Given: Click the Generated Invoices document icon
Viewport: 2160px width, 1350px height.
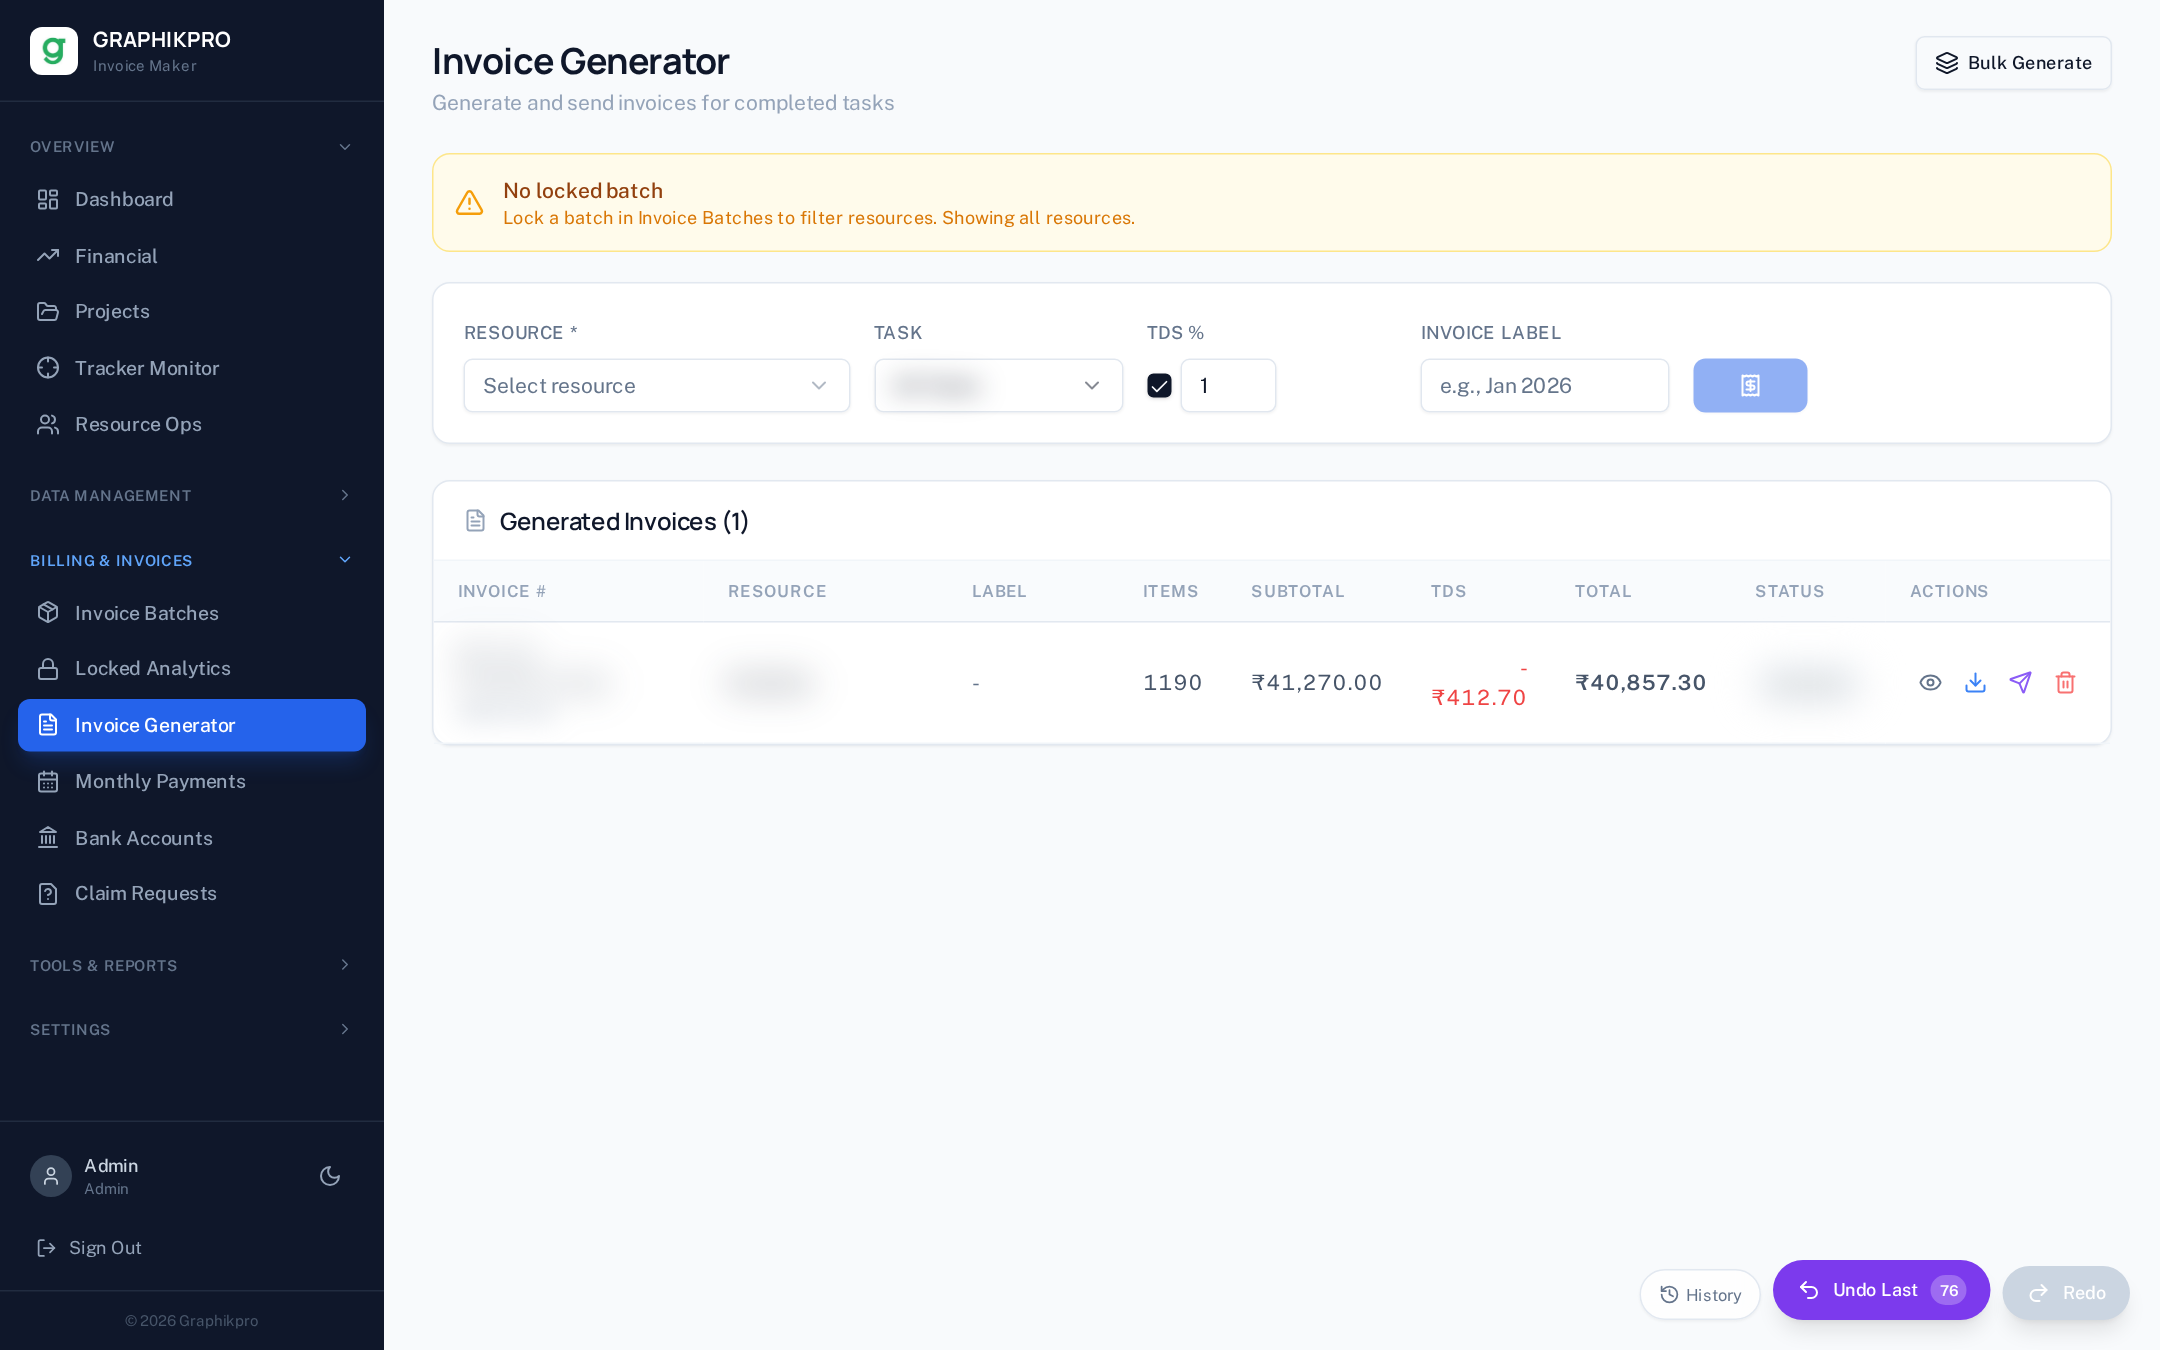Looking at the screenshot, I should coord(475,521).
